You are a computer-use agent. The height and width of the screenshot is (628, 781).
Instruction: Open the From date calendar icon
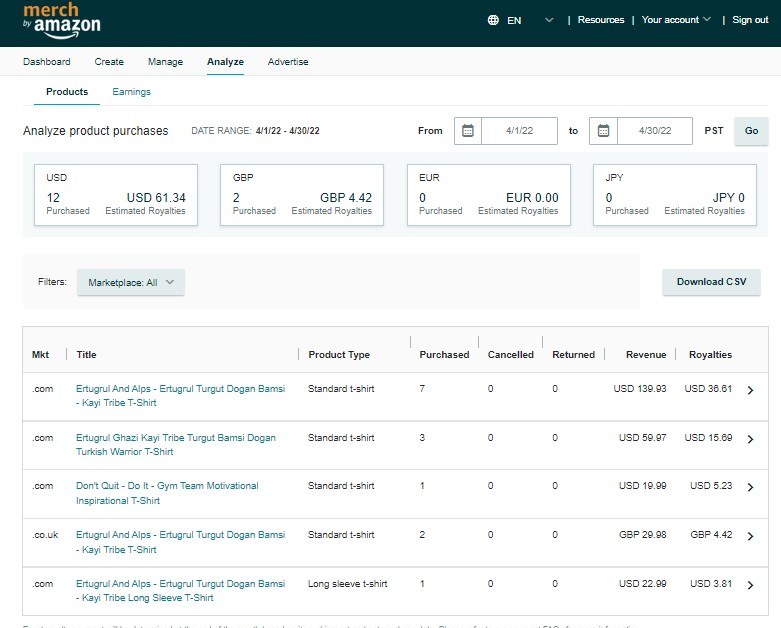coord(468,131)
